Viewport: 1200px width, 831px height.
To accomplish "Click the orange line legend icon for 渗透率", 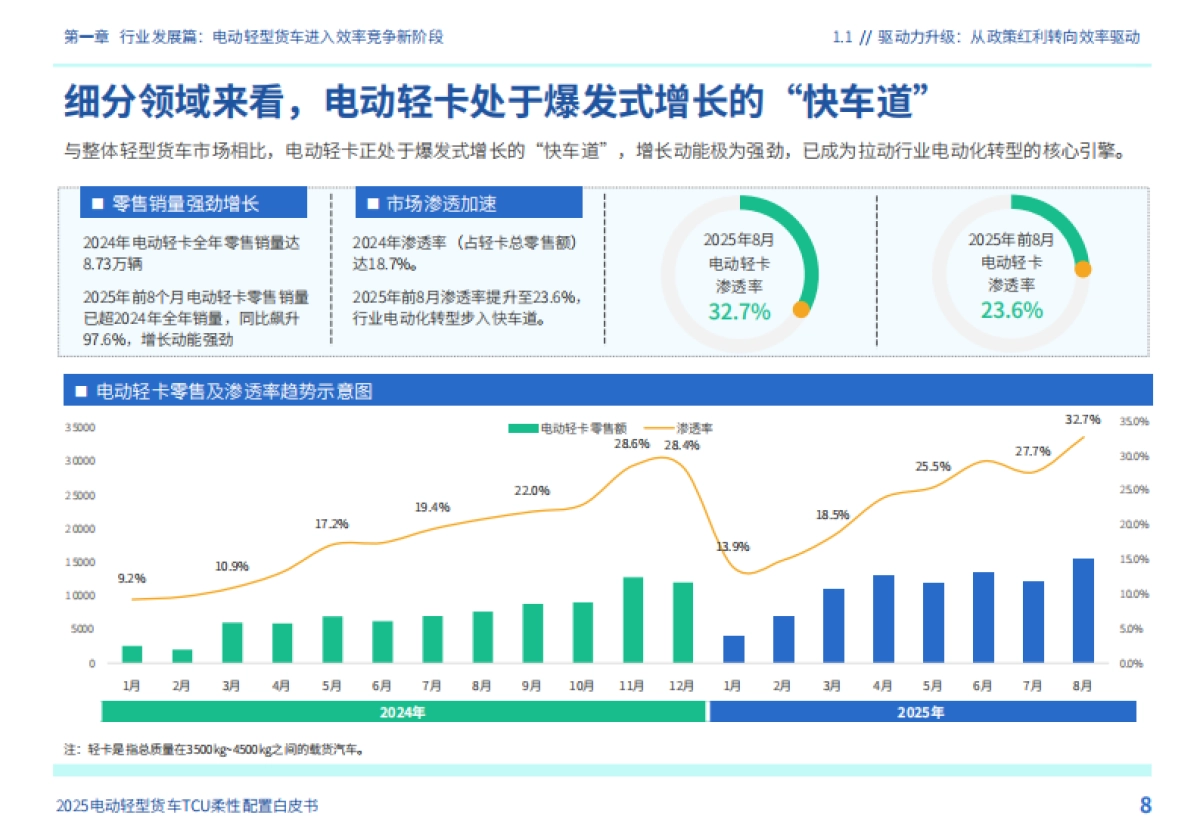I will pos(659,427).
